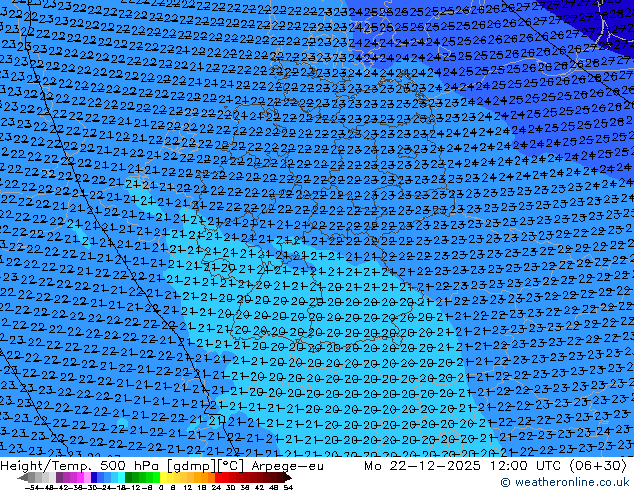Viewport: 634px width, 490px height.
Task: Click the gray left arrow end of legend
Action: pos(23,477)
